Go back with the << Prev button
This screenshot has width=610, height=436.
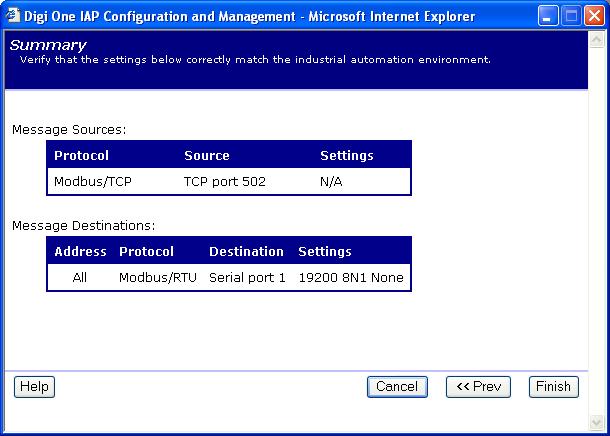click(478, 387)
